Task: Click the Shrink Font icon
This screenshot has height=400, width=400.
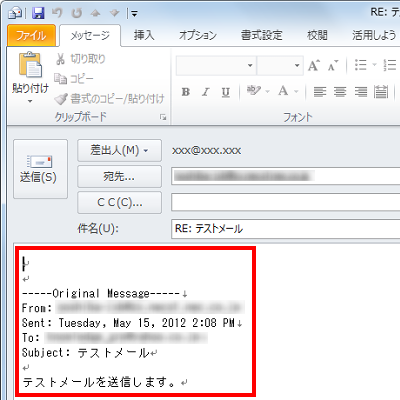Action: (333, 65)
